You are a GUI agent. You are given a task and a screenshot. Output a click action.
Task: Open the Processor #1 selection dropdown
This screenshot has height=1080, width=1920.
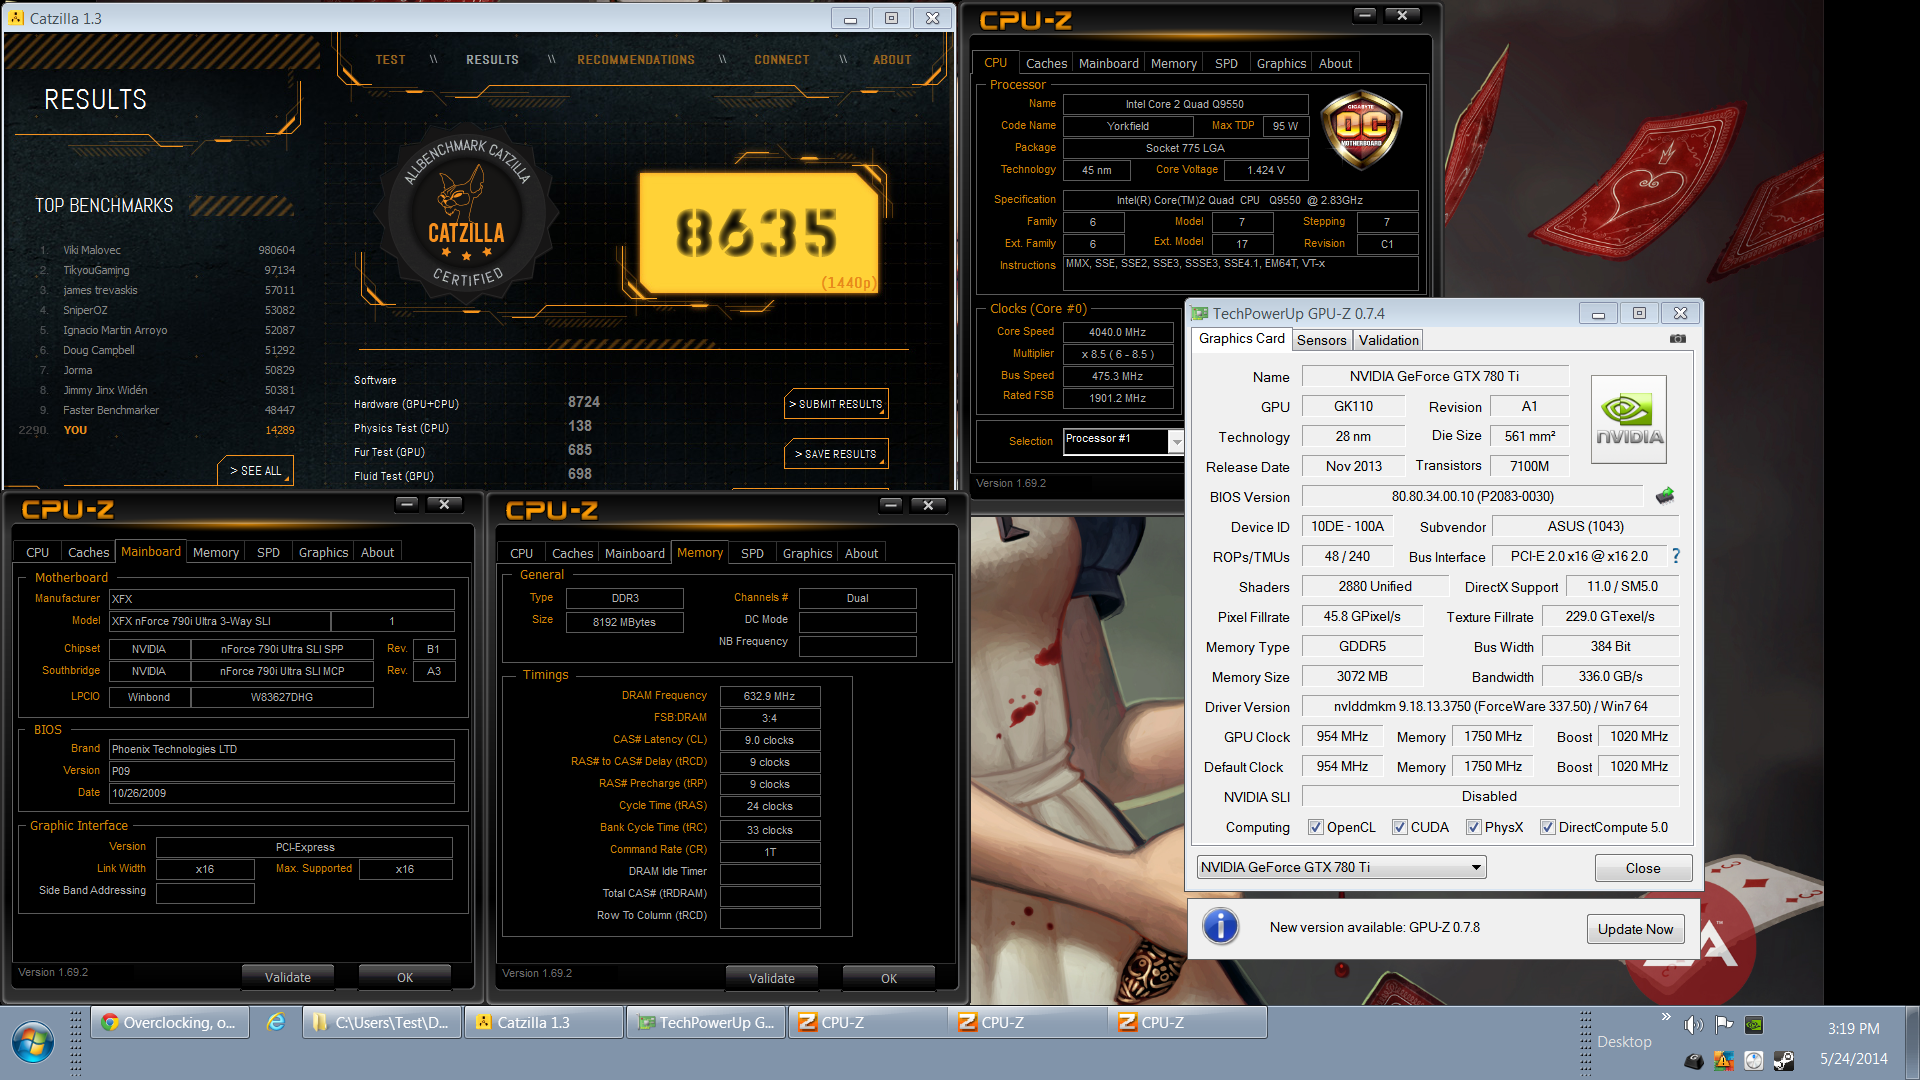point(1123,441)
